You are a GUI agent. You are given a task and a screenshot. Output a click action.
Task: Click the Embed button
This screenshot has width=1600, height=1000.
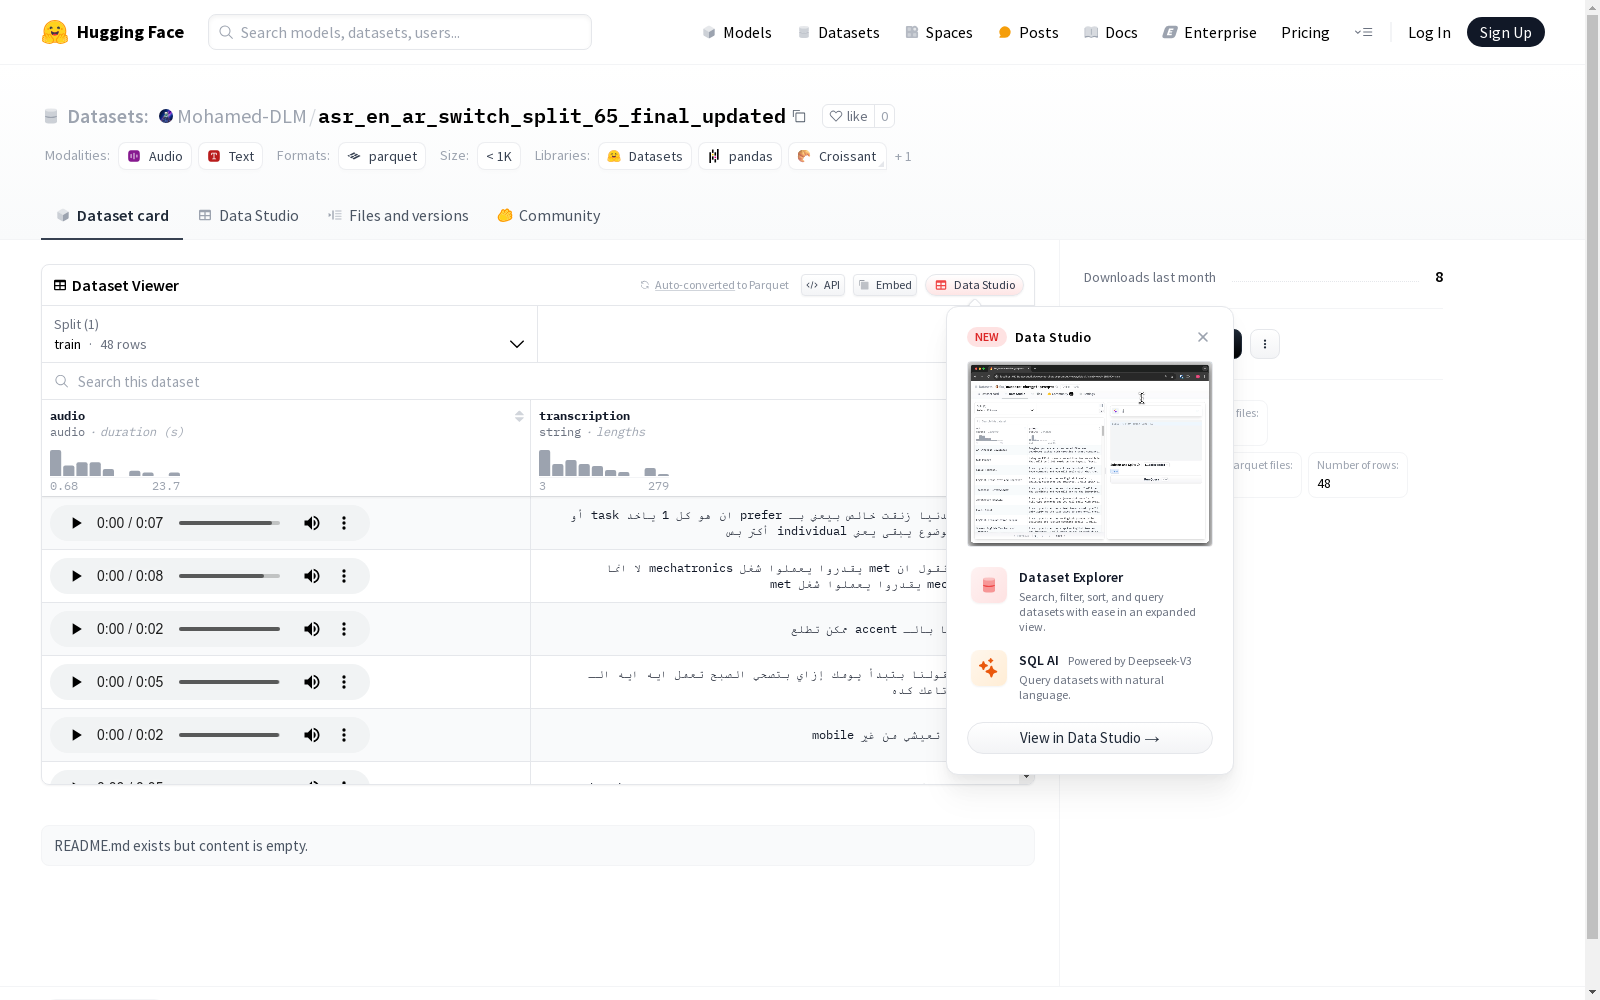[885, 285]
